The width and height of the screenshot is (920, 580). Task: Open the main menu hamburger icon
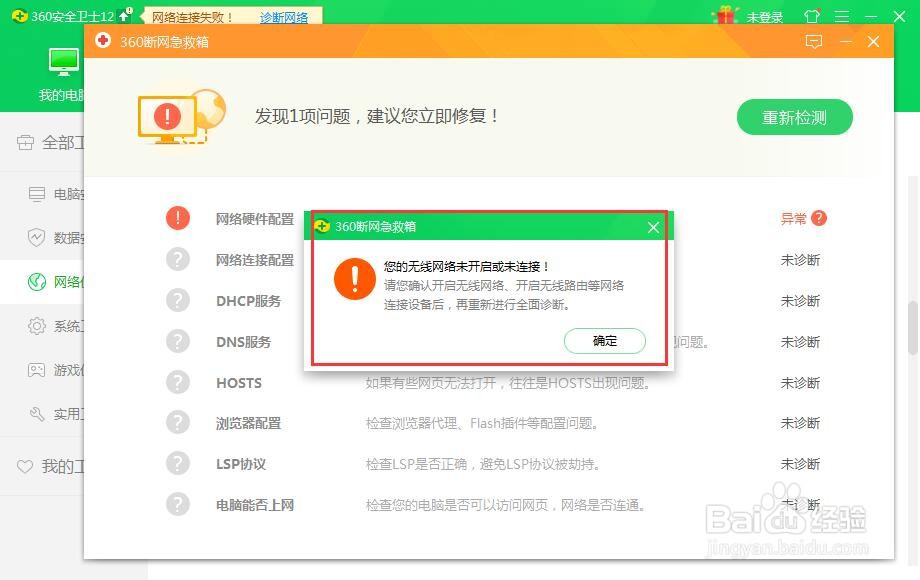coord(842,17)
